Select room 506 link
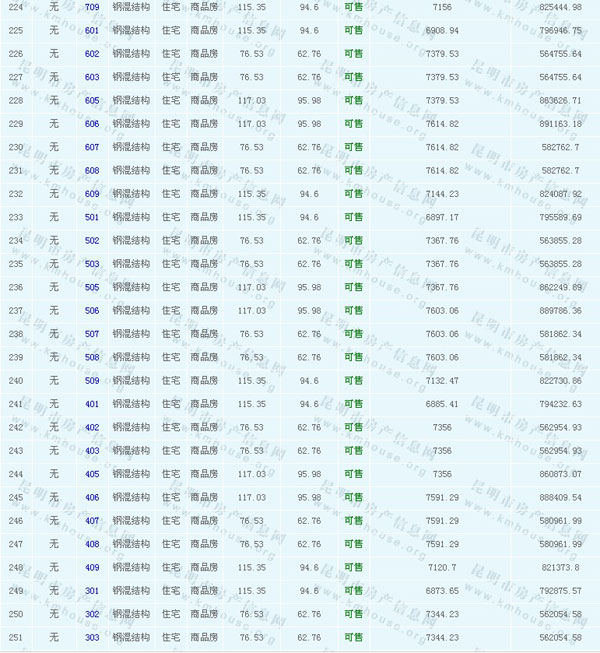Viewport: 600px width, 653px height. pos(92,310)
